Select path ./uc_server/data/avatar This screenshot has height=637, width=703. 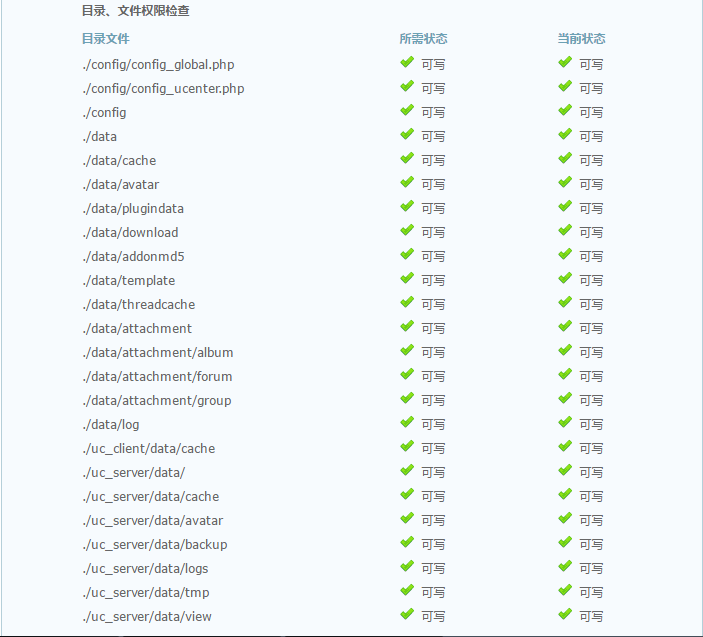152,520
